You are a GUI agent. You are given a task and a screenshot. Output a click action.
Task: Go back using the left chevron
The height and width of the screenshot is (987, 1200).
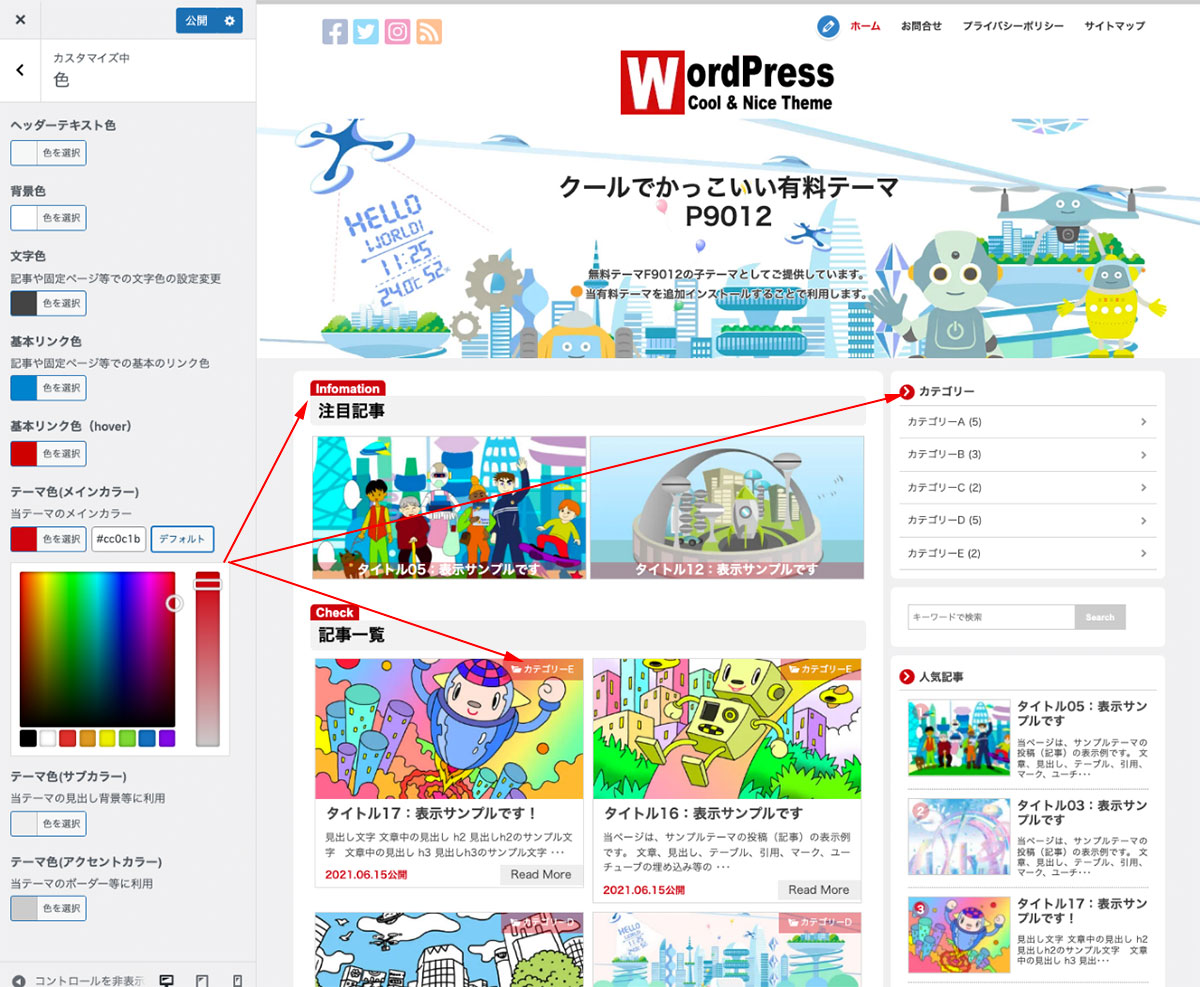[x=20, y=70]
